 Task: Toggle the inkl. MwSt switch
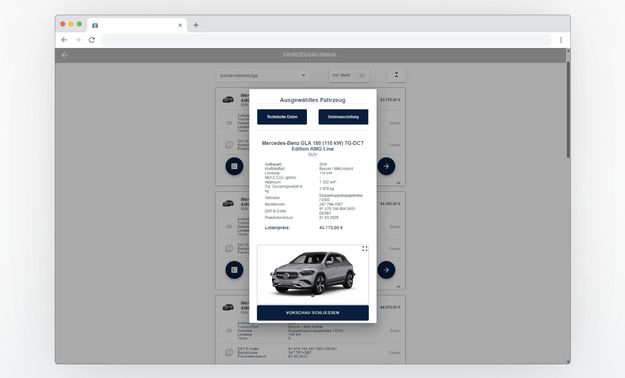[x=360, y=75]
